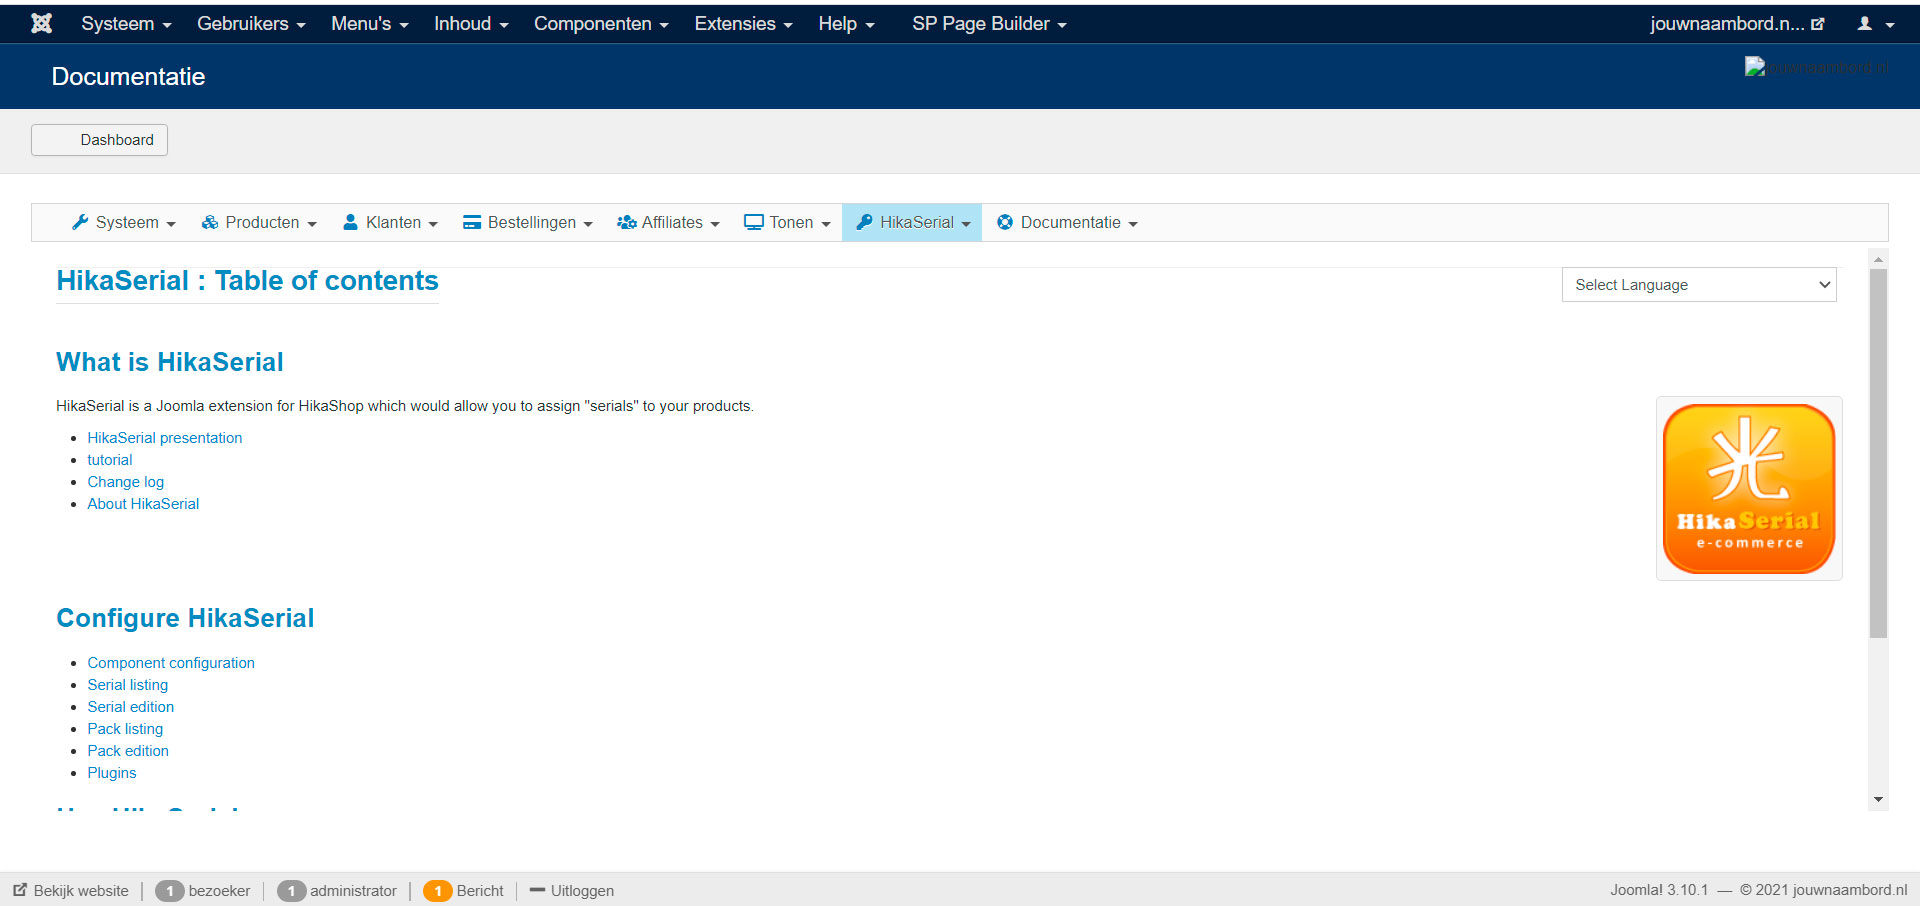Click the HikaSerial e-commerce logo

(1749, 488)
